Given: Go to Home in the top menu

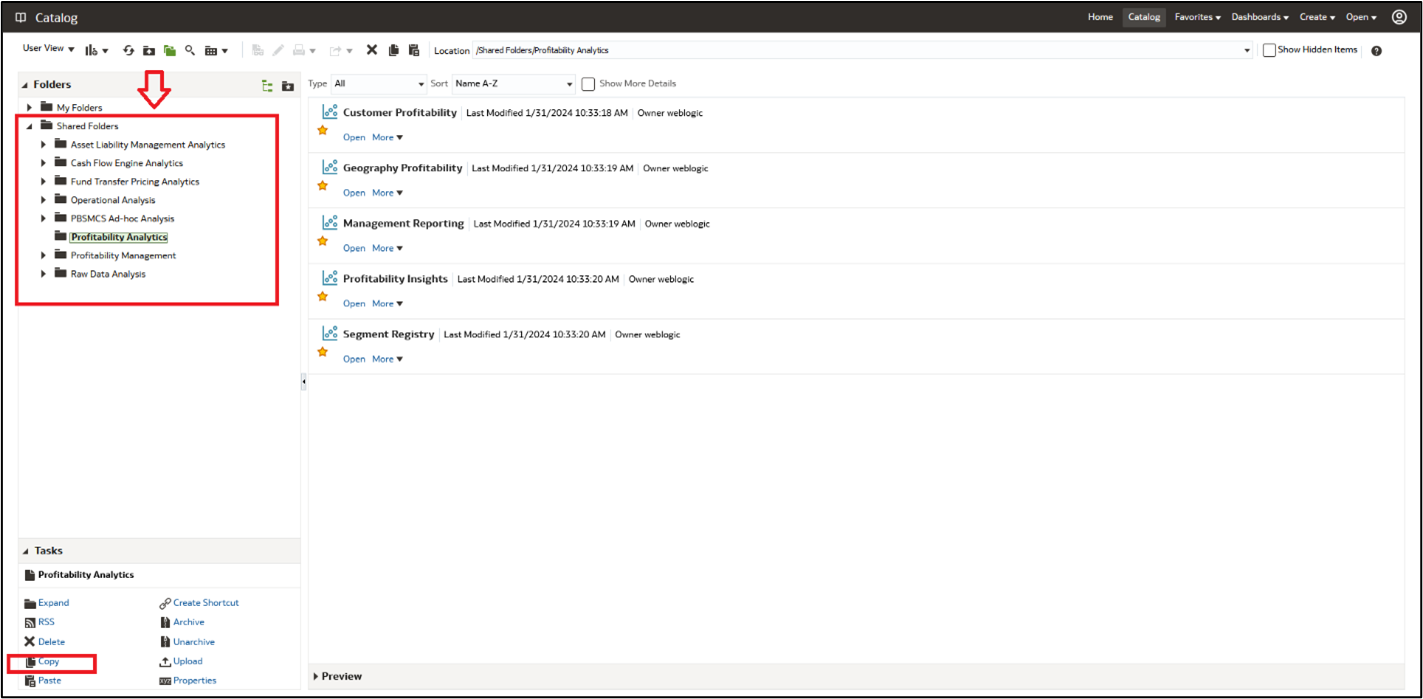Looking at the screenshot, I should [1100, 17].
